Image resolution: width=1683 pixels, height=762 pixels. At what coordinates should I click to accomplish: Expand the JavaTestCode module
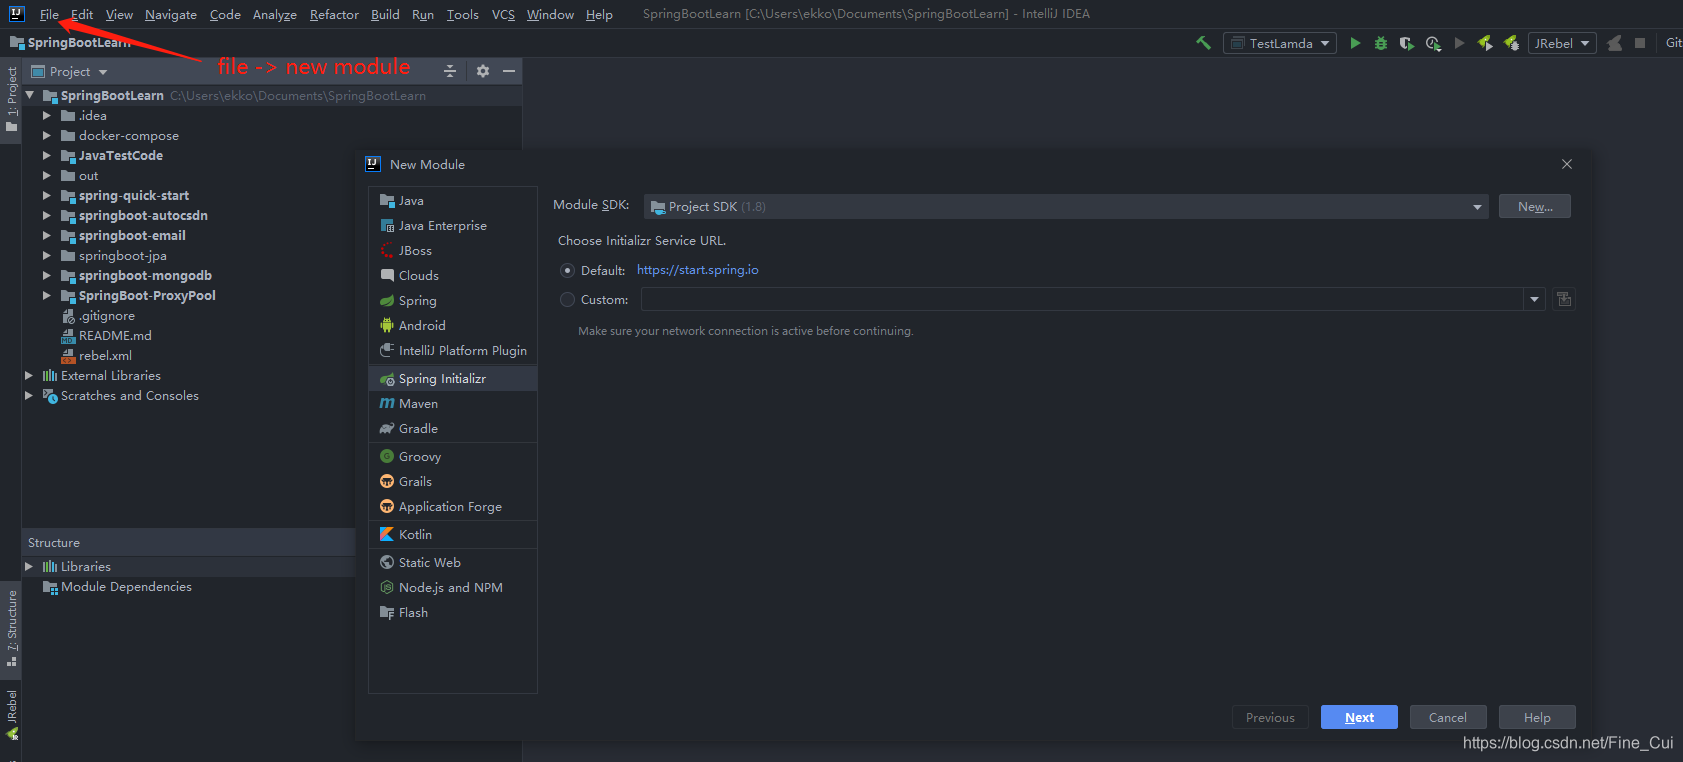pos(46,156)
